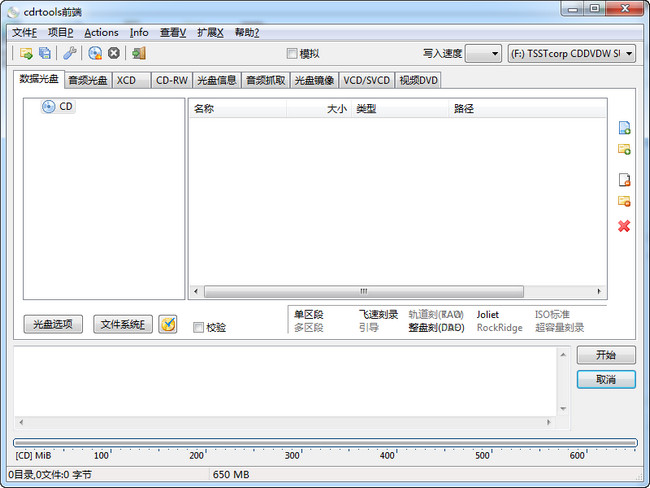Sort by the 大小 column header
The image size is (650, 488).
coord(319,109)
